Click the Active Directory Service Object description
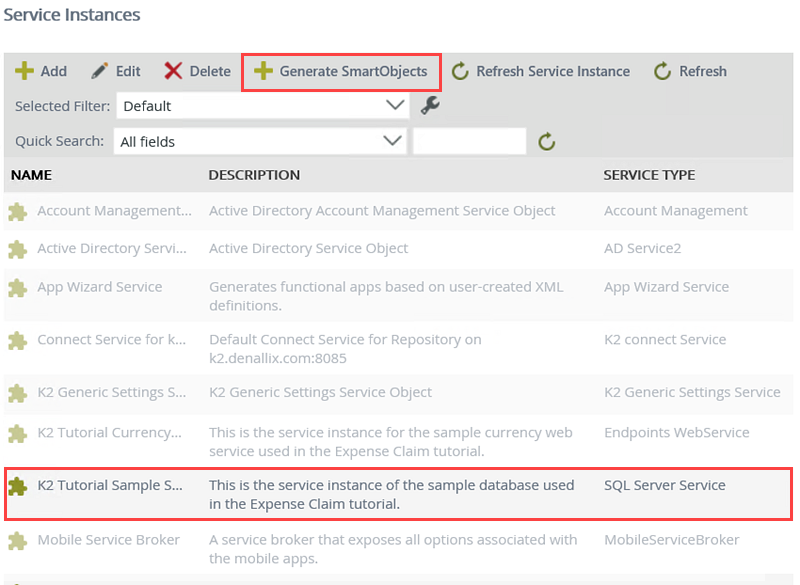The width and height of the screenshot is (800, 585). click(x=308, y=248)
